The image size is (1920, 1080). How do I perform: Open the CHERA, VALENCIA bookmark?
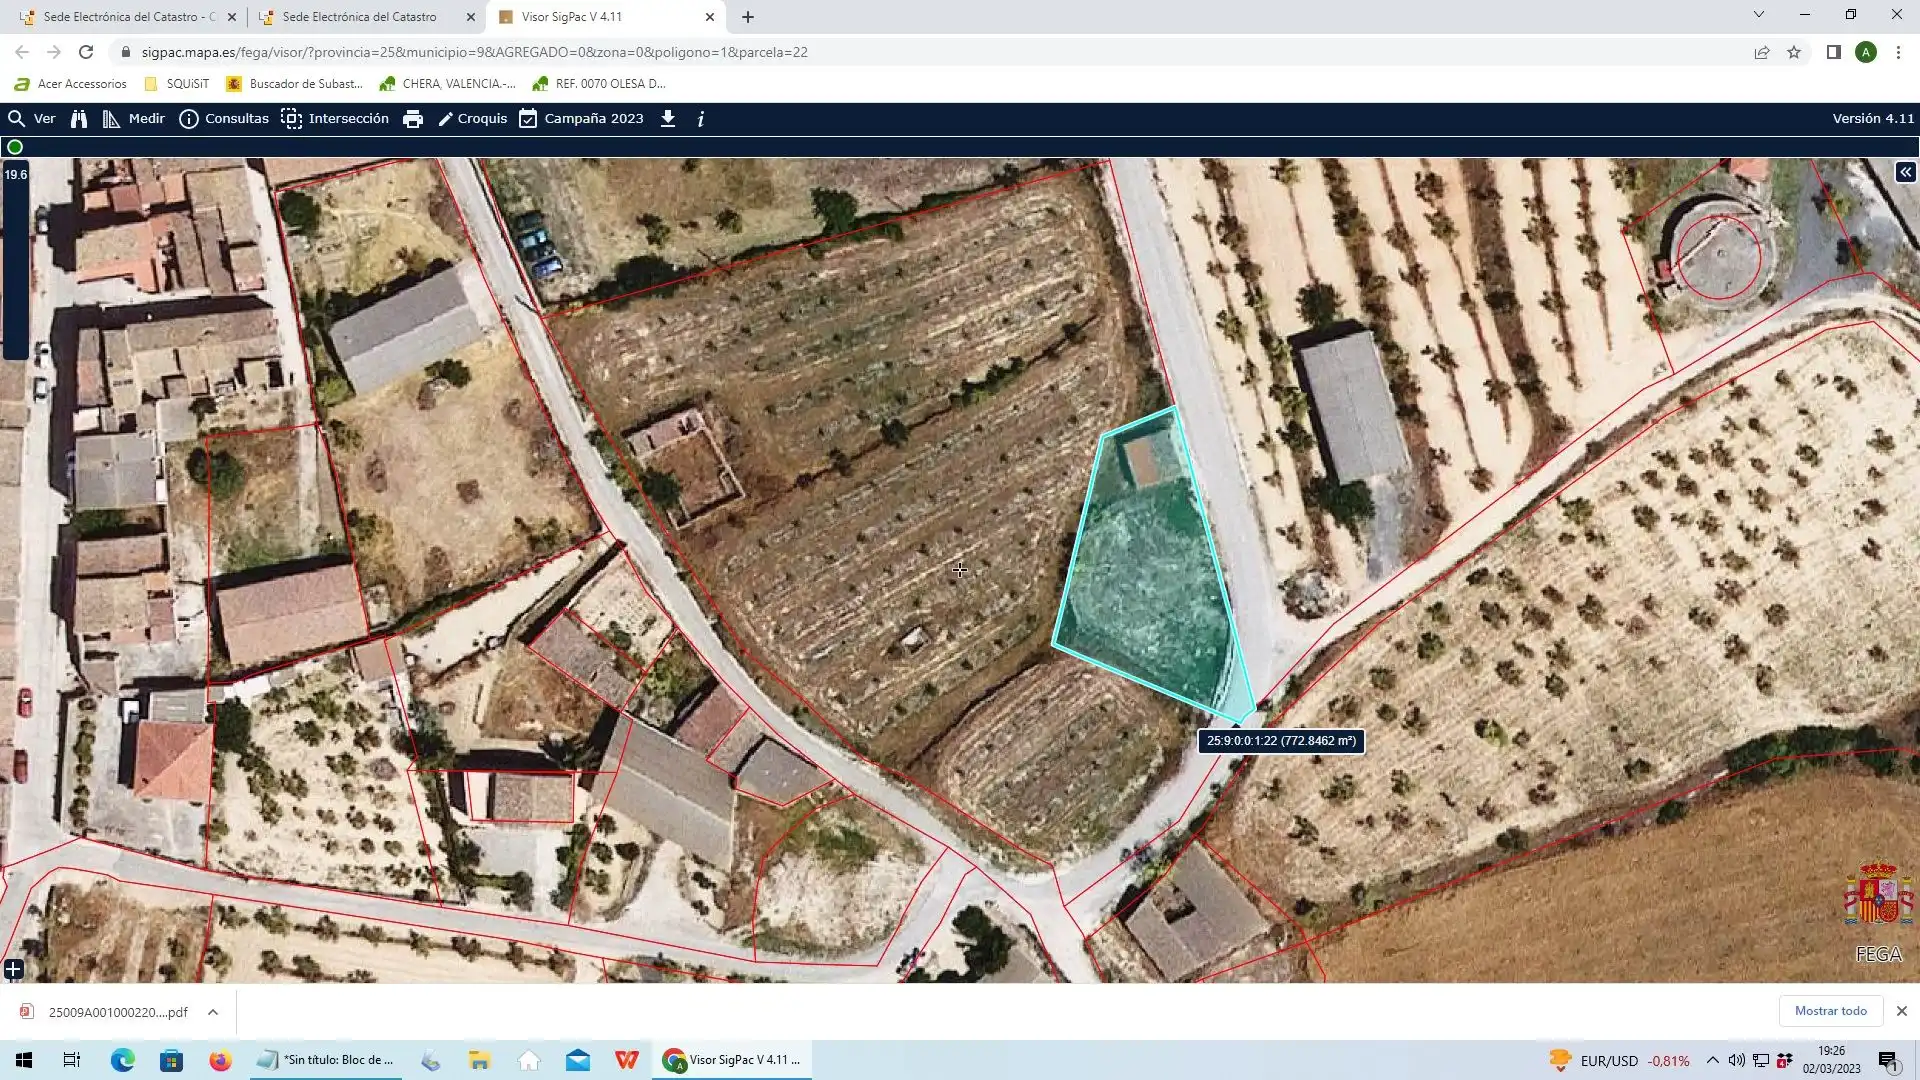pyautogui.click(x=448, y=84)
